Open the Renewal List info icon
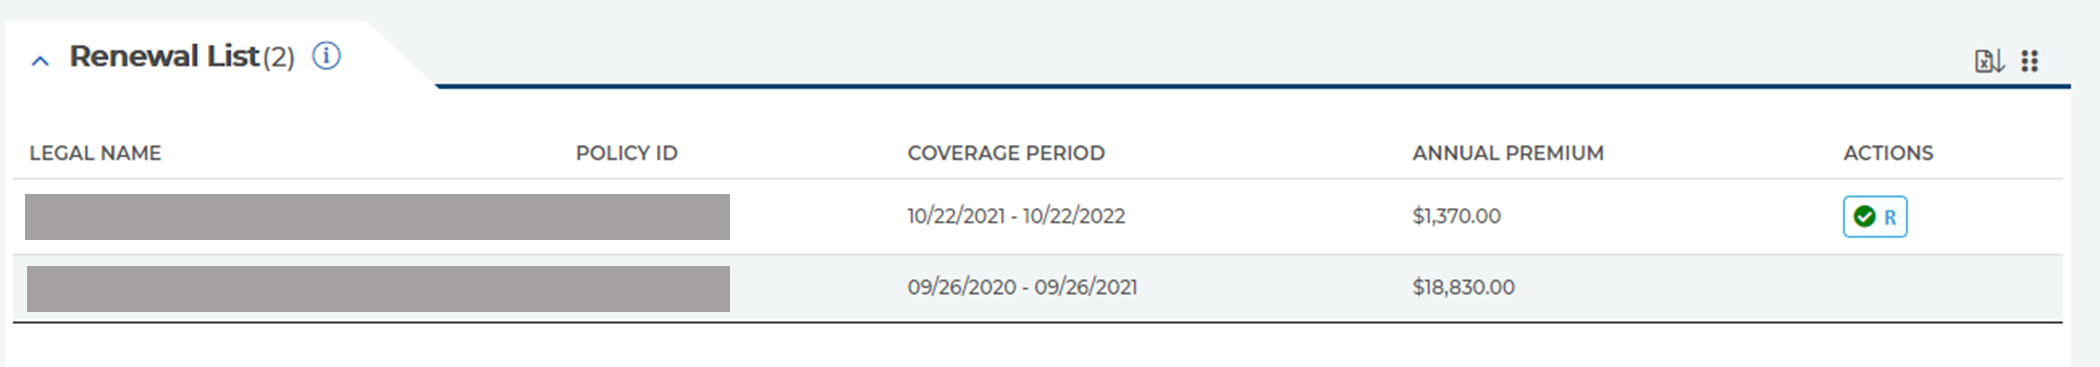 tap(326, 56)
